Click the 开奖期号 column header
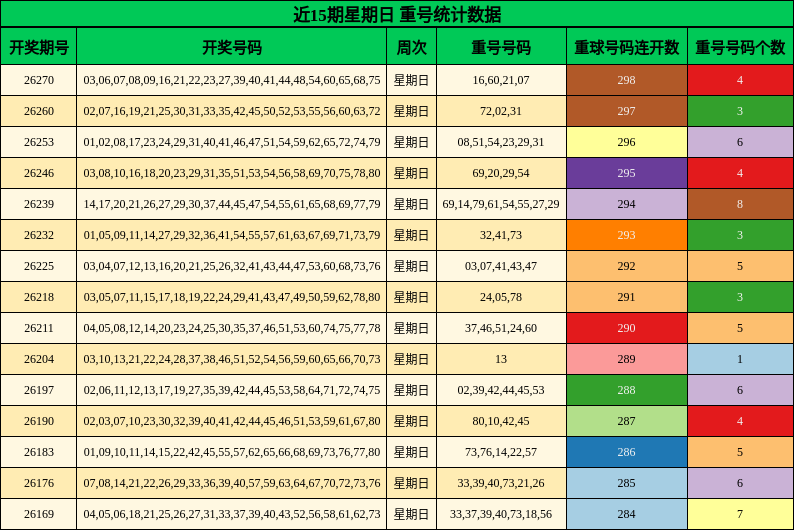The image size is (794, 530). point(38,47)
